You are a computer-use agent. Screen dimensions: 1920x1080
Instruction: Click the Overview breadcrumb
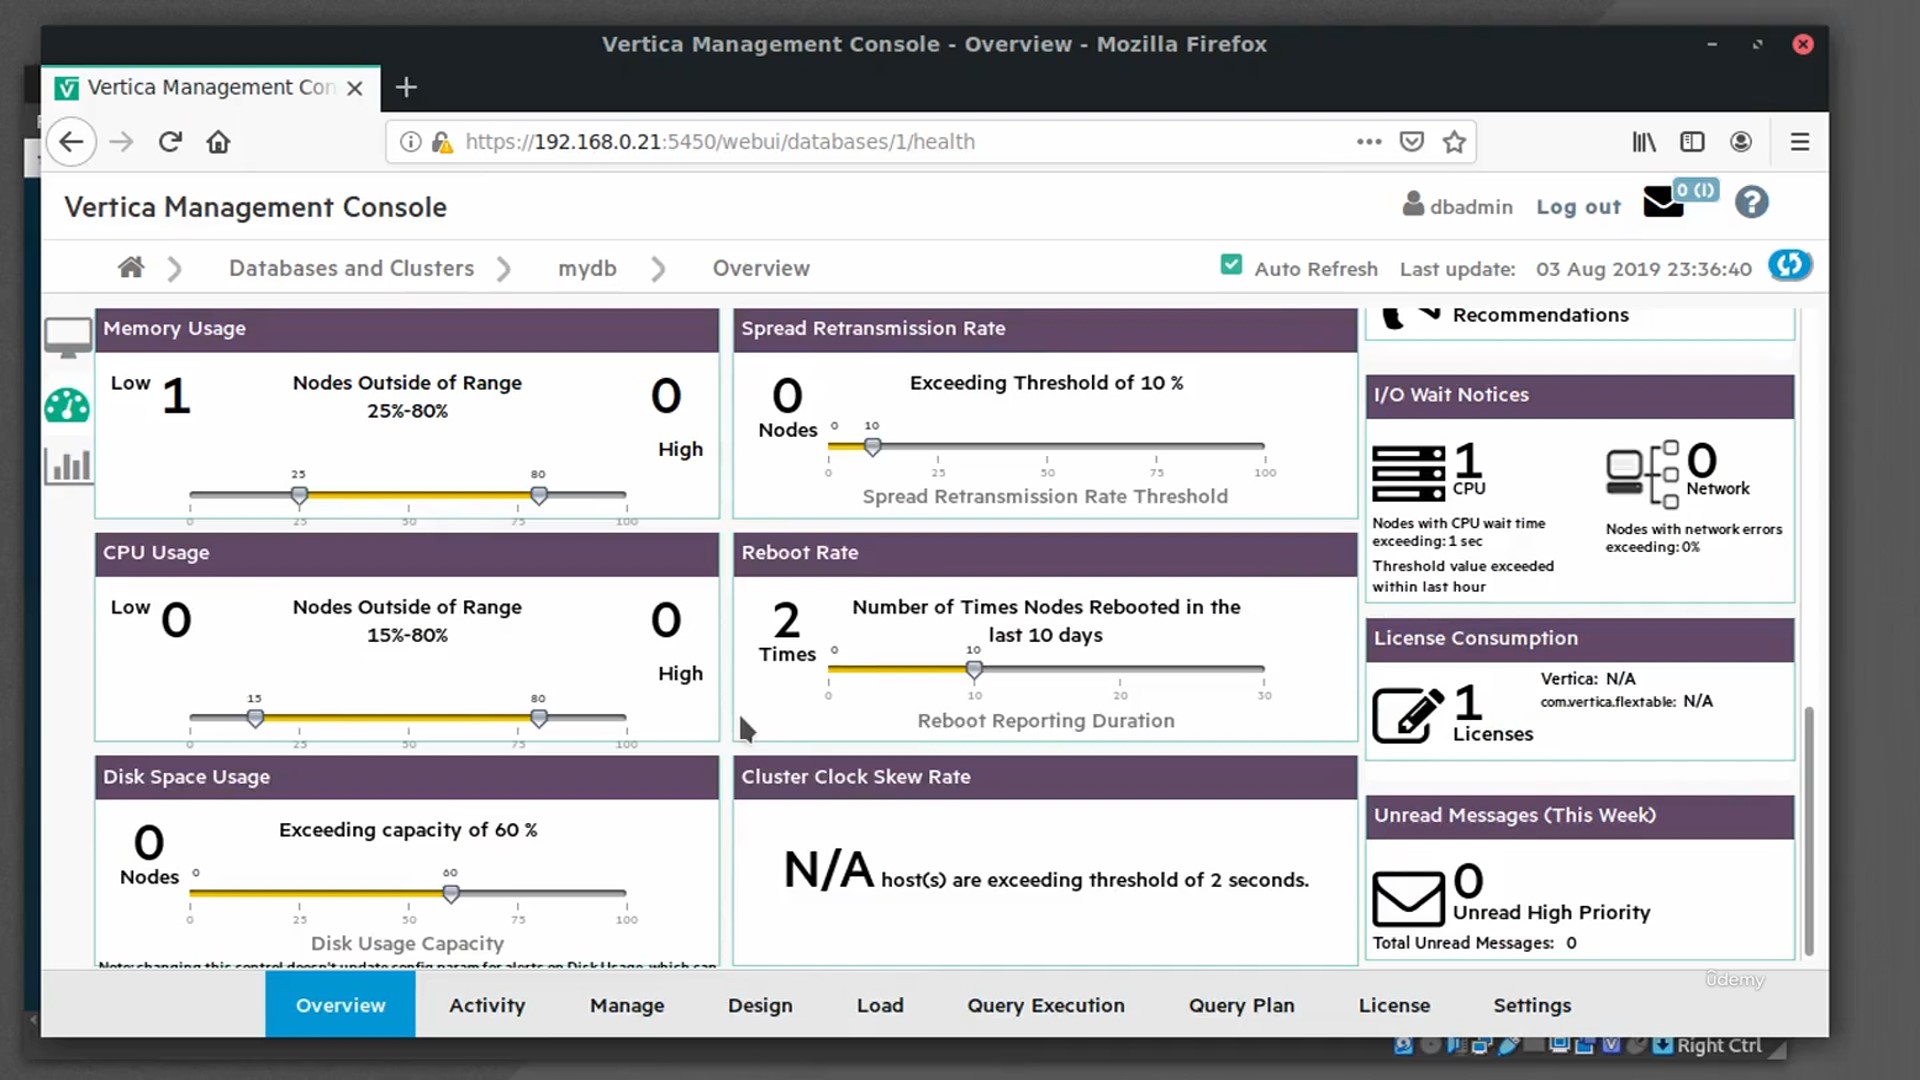click(761, 268)
